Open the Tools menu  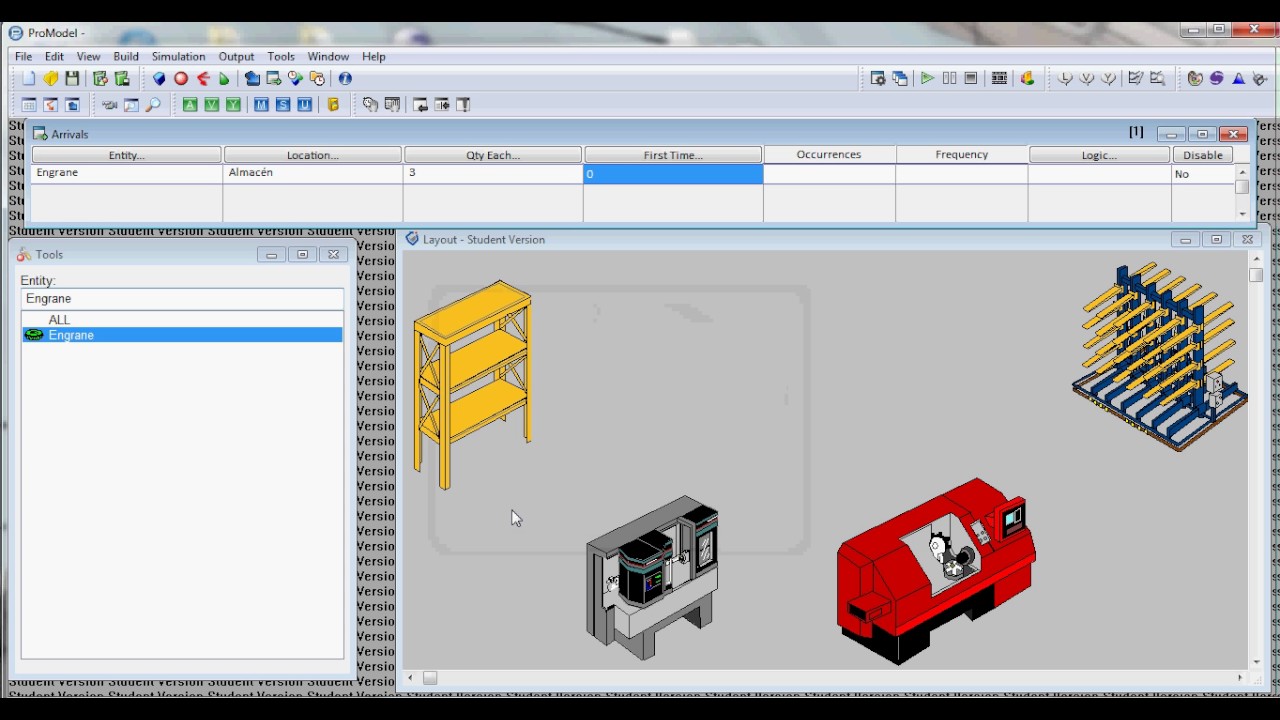[x=281, y=57]
